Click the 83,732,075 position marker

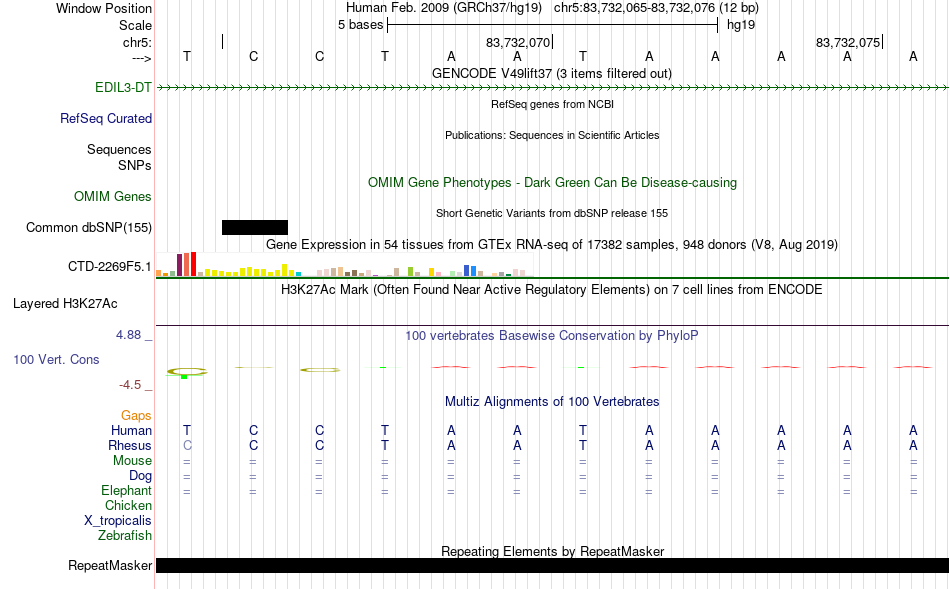coord(849,42)
